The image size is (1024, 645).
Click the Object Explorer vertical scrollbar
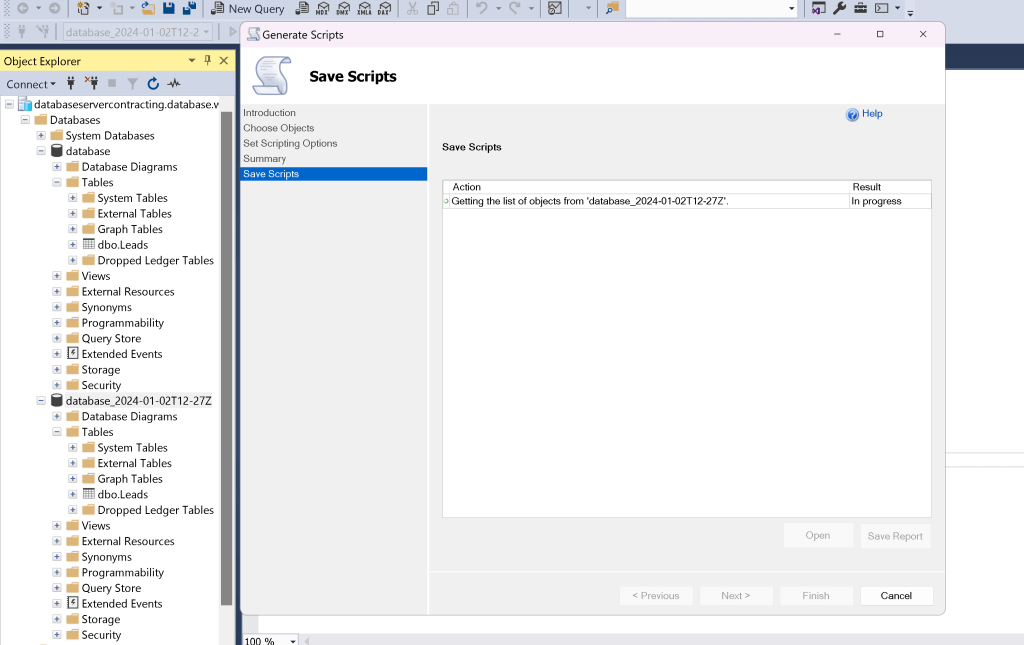227,358
